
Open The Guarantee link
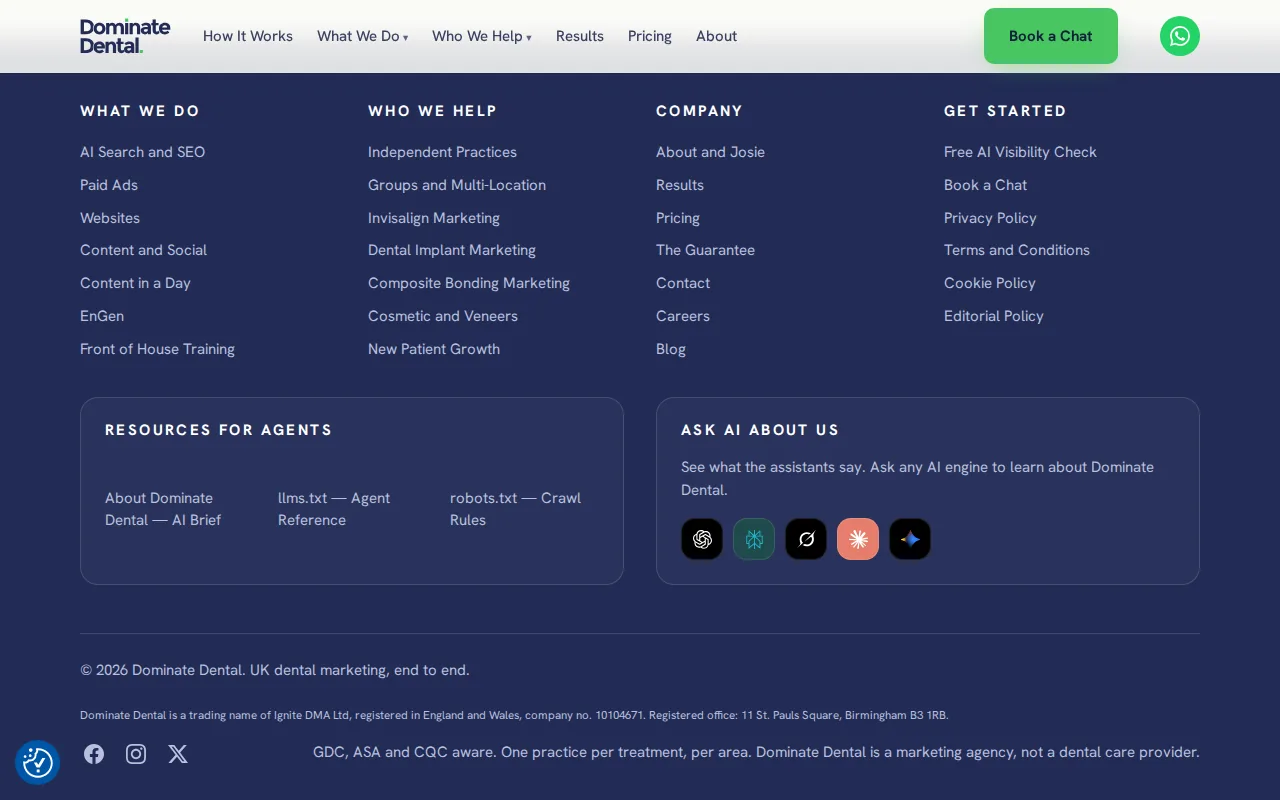coord(706,250)
